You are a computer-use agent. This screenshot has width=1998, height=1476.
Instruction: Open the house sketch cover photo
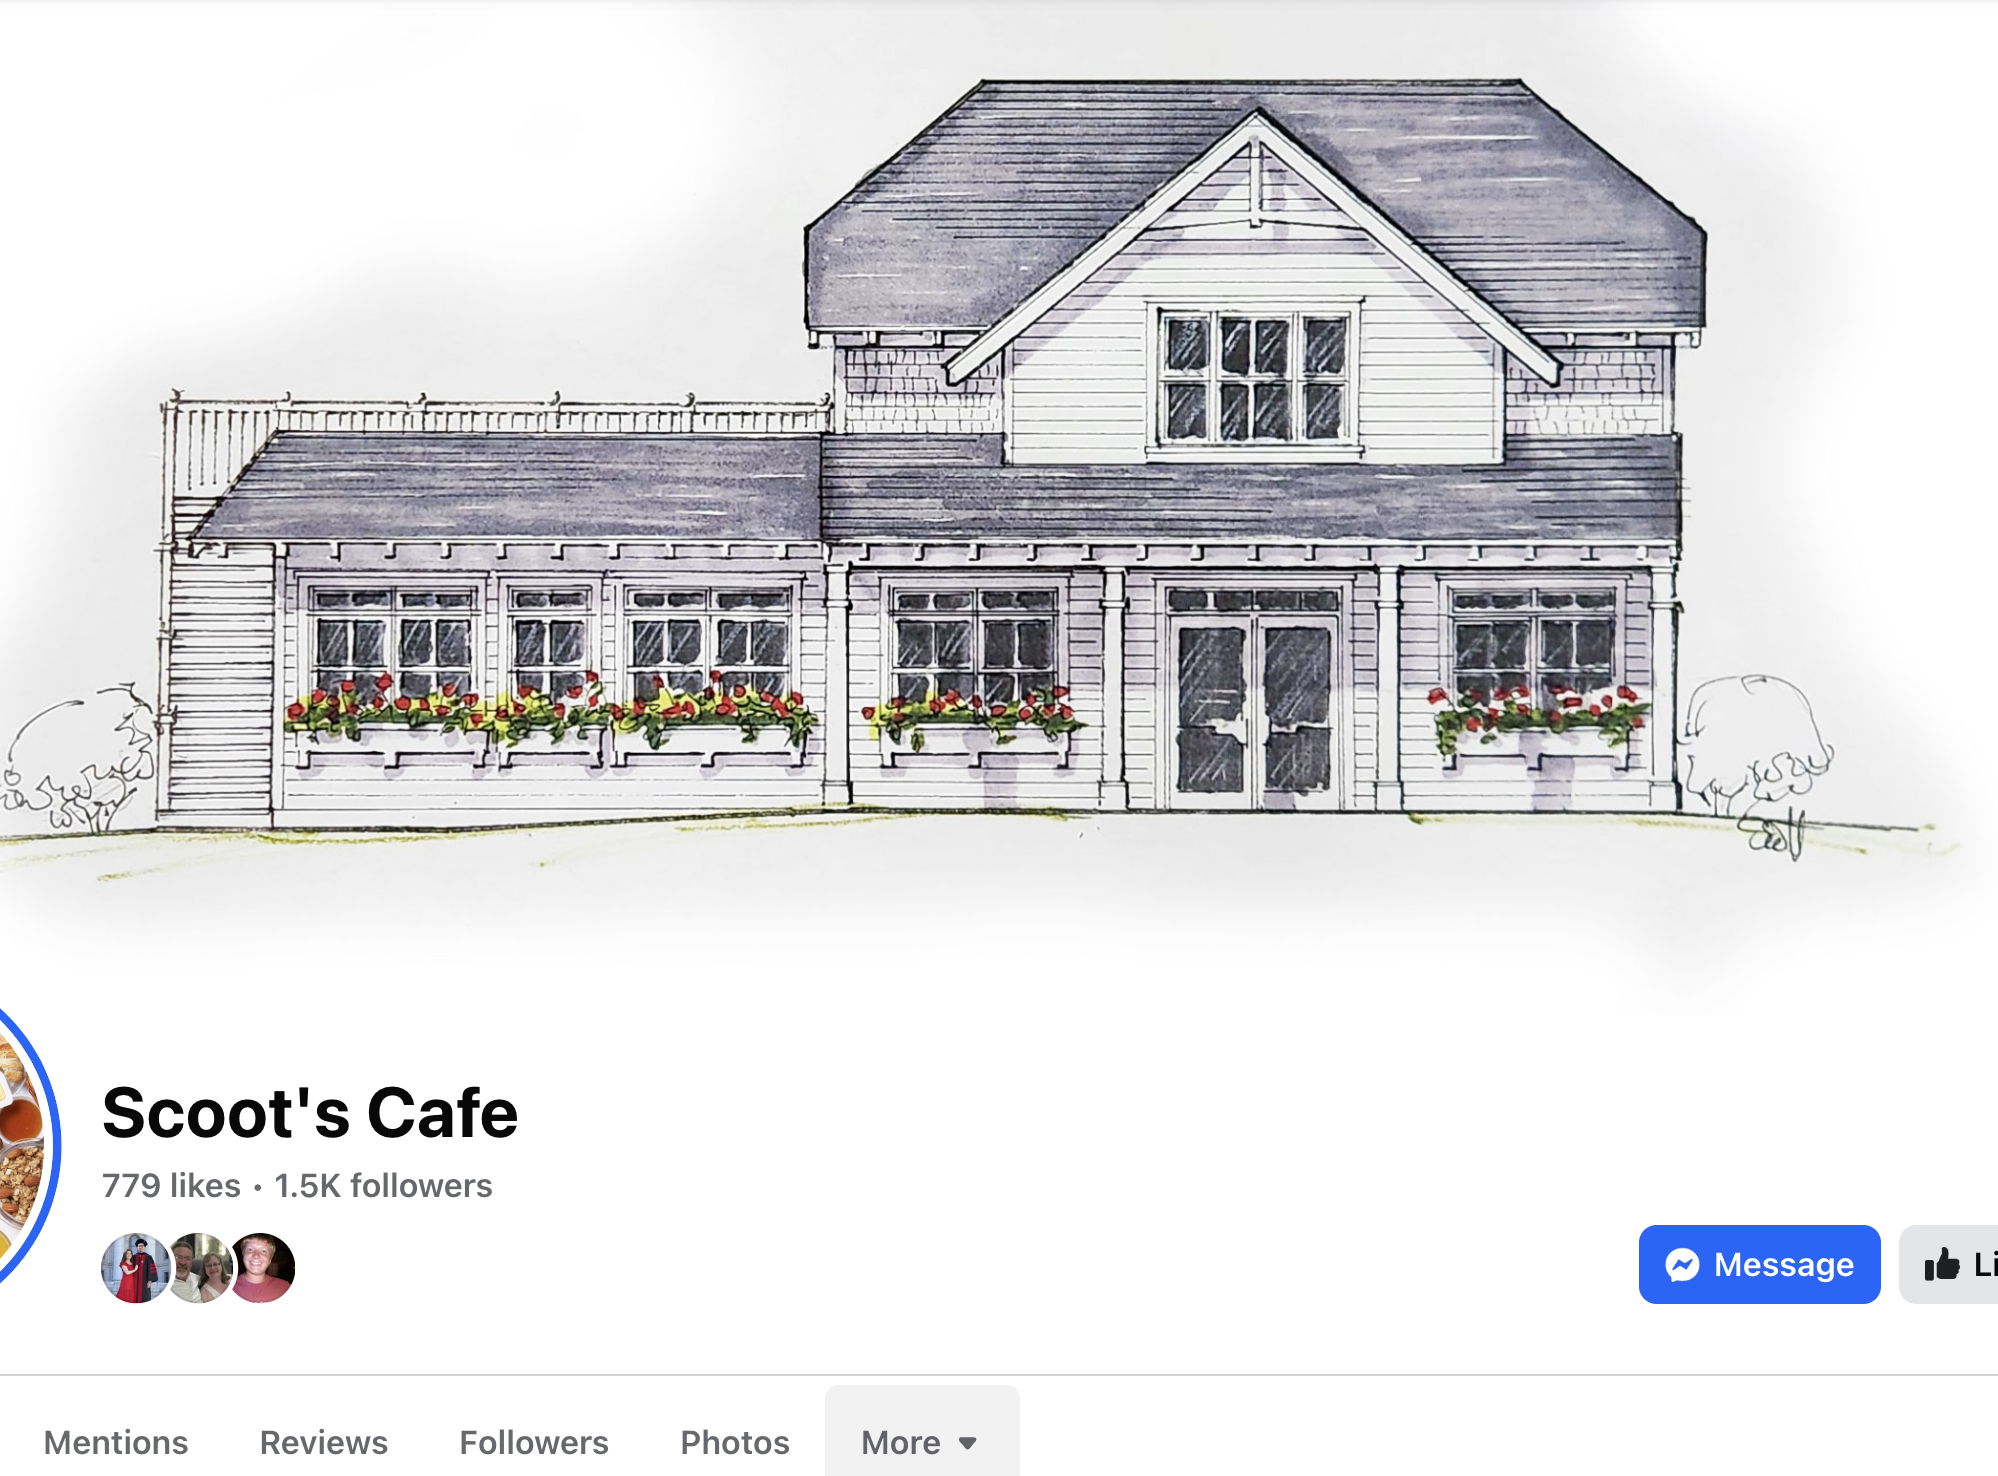click(x=999, y=480)
